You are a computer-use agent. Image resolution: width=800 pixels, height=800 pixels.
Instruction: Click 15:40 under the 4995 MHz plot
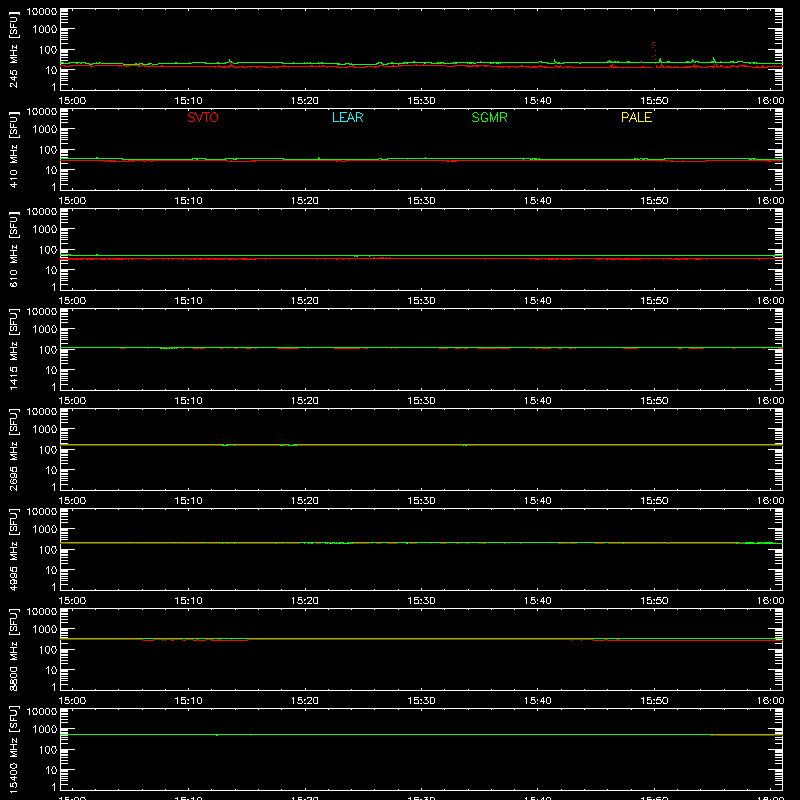pyautogui.click(x=538, y=601)
